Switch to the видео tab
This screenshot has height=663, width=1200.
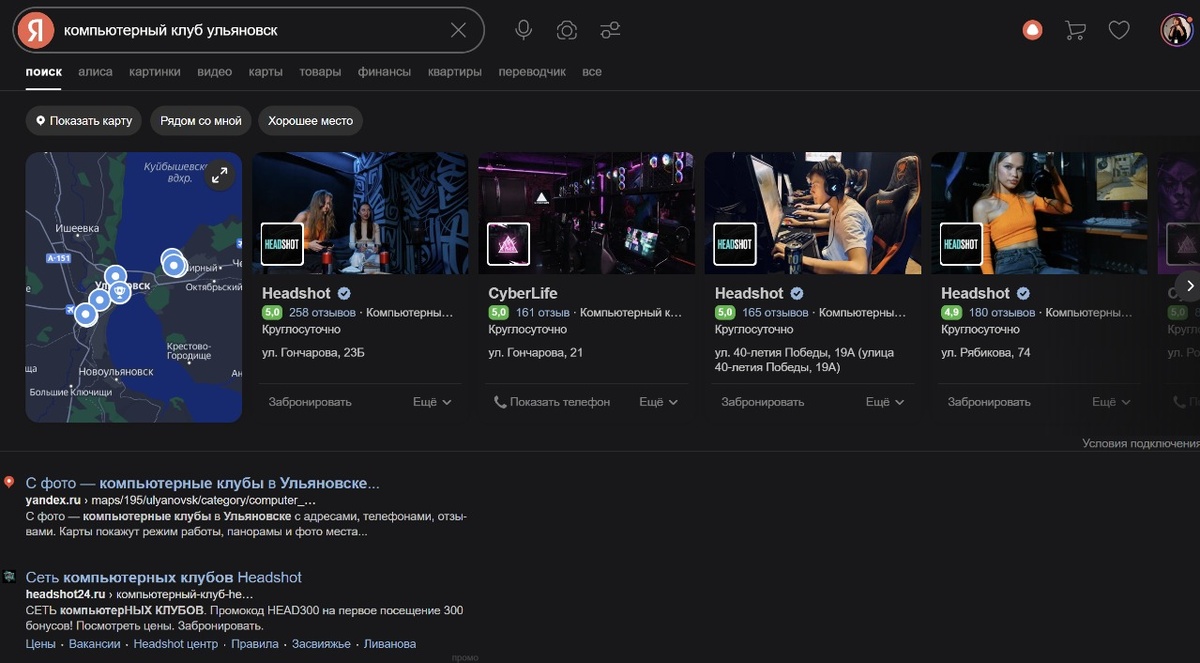(215, 72)
